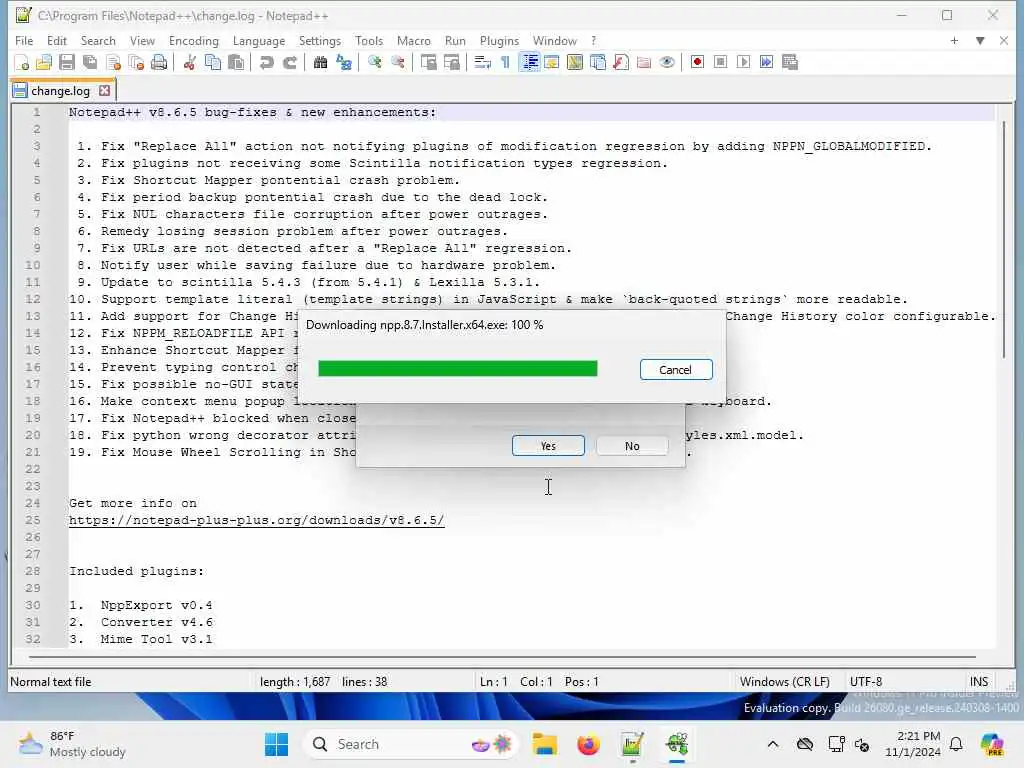
Task: Open the document list dropdown arrow
Action: pos(980,40)
